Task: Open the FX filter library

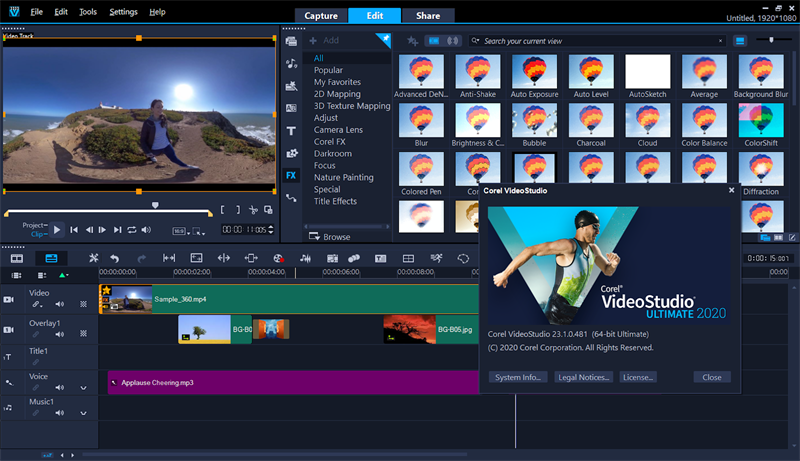Action: point(291,175)
